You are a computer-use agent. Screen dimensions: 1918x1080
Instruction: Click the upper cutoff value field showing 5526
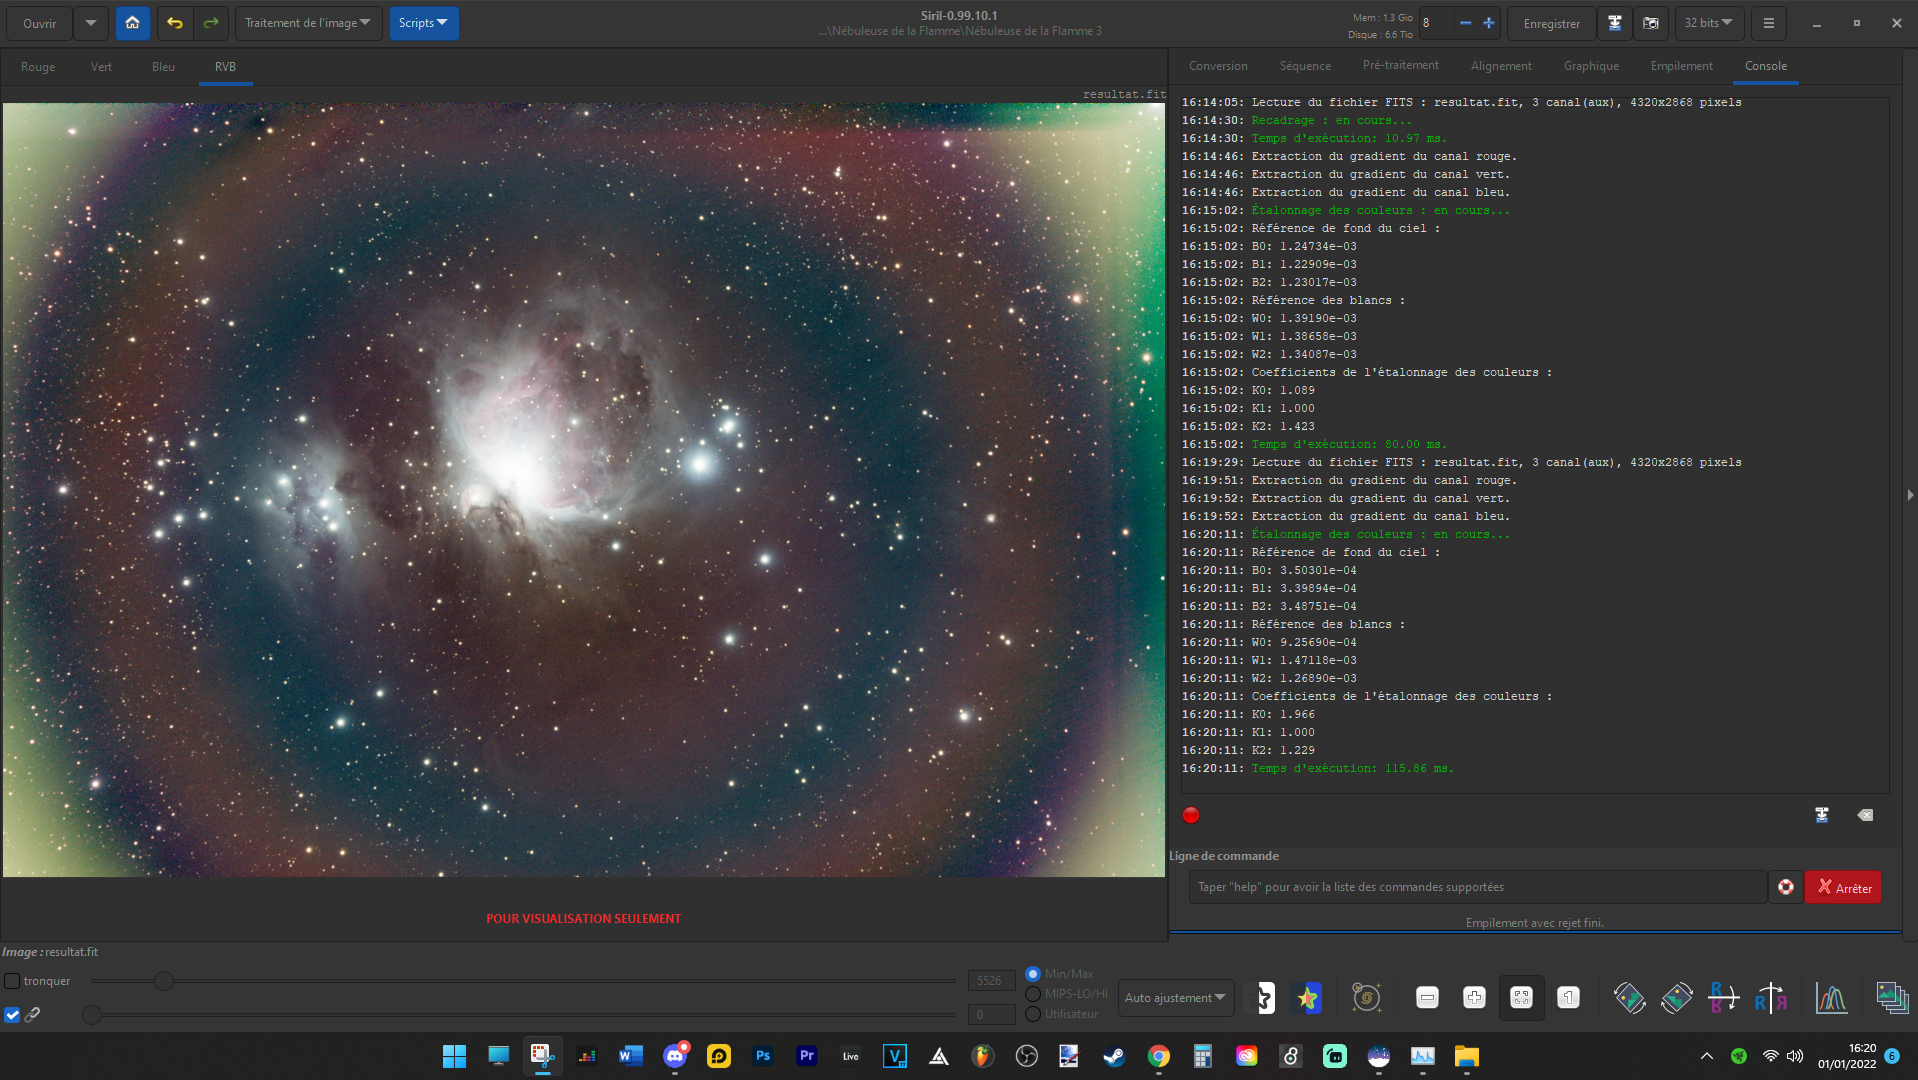click(991, 981)
